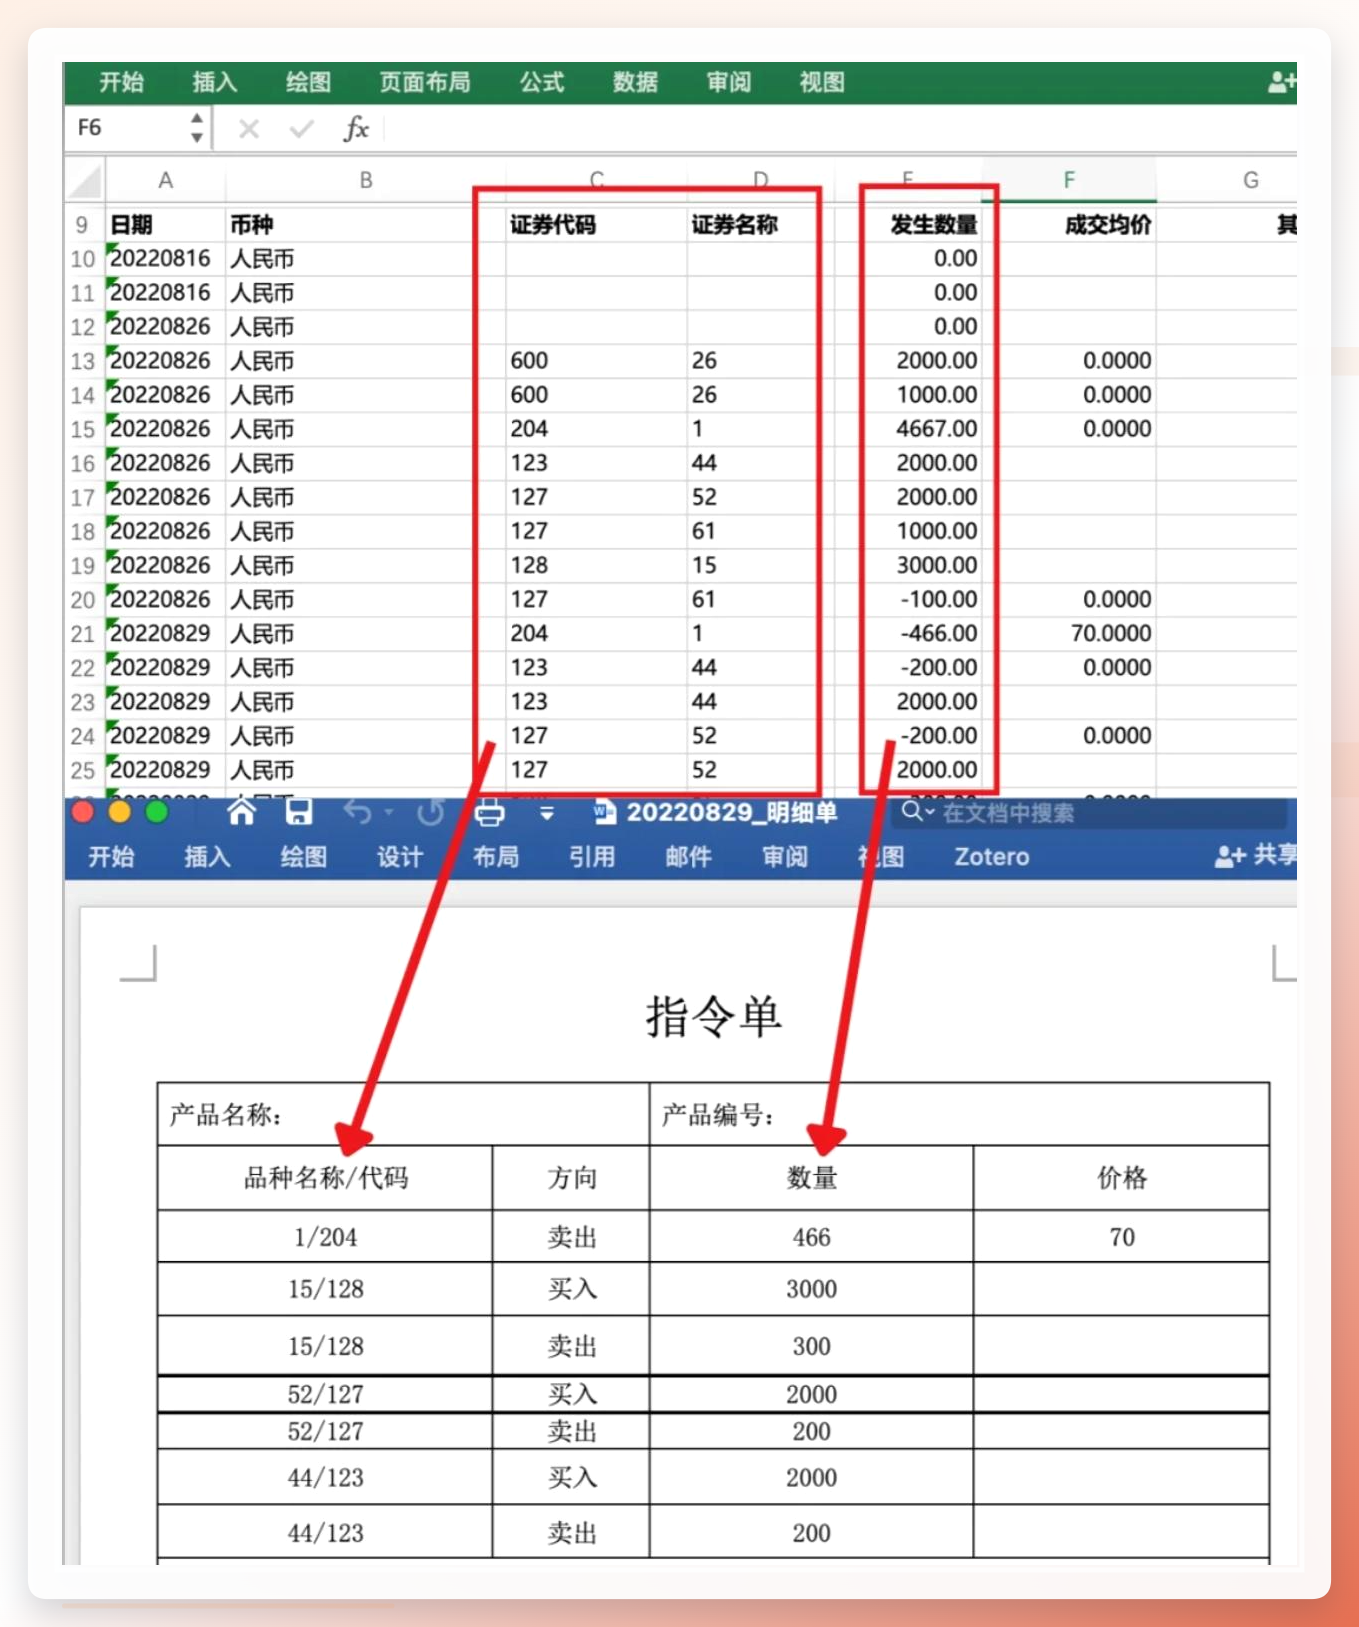The width and height of the screenshot is (1359, 1627).
Task: Click formula bar cancel X icon
Action: coord(249,129)
